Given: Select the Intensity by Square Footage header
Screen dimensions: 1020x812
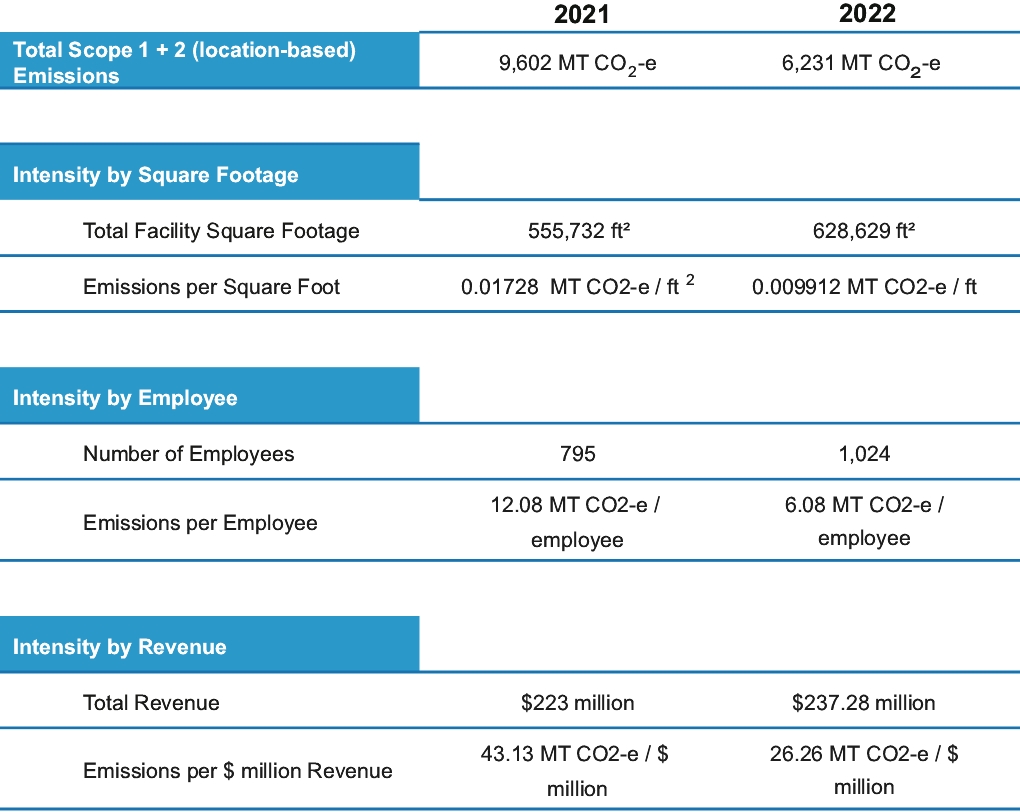Looking at the screenshot, I should [156, 175].
